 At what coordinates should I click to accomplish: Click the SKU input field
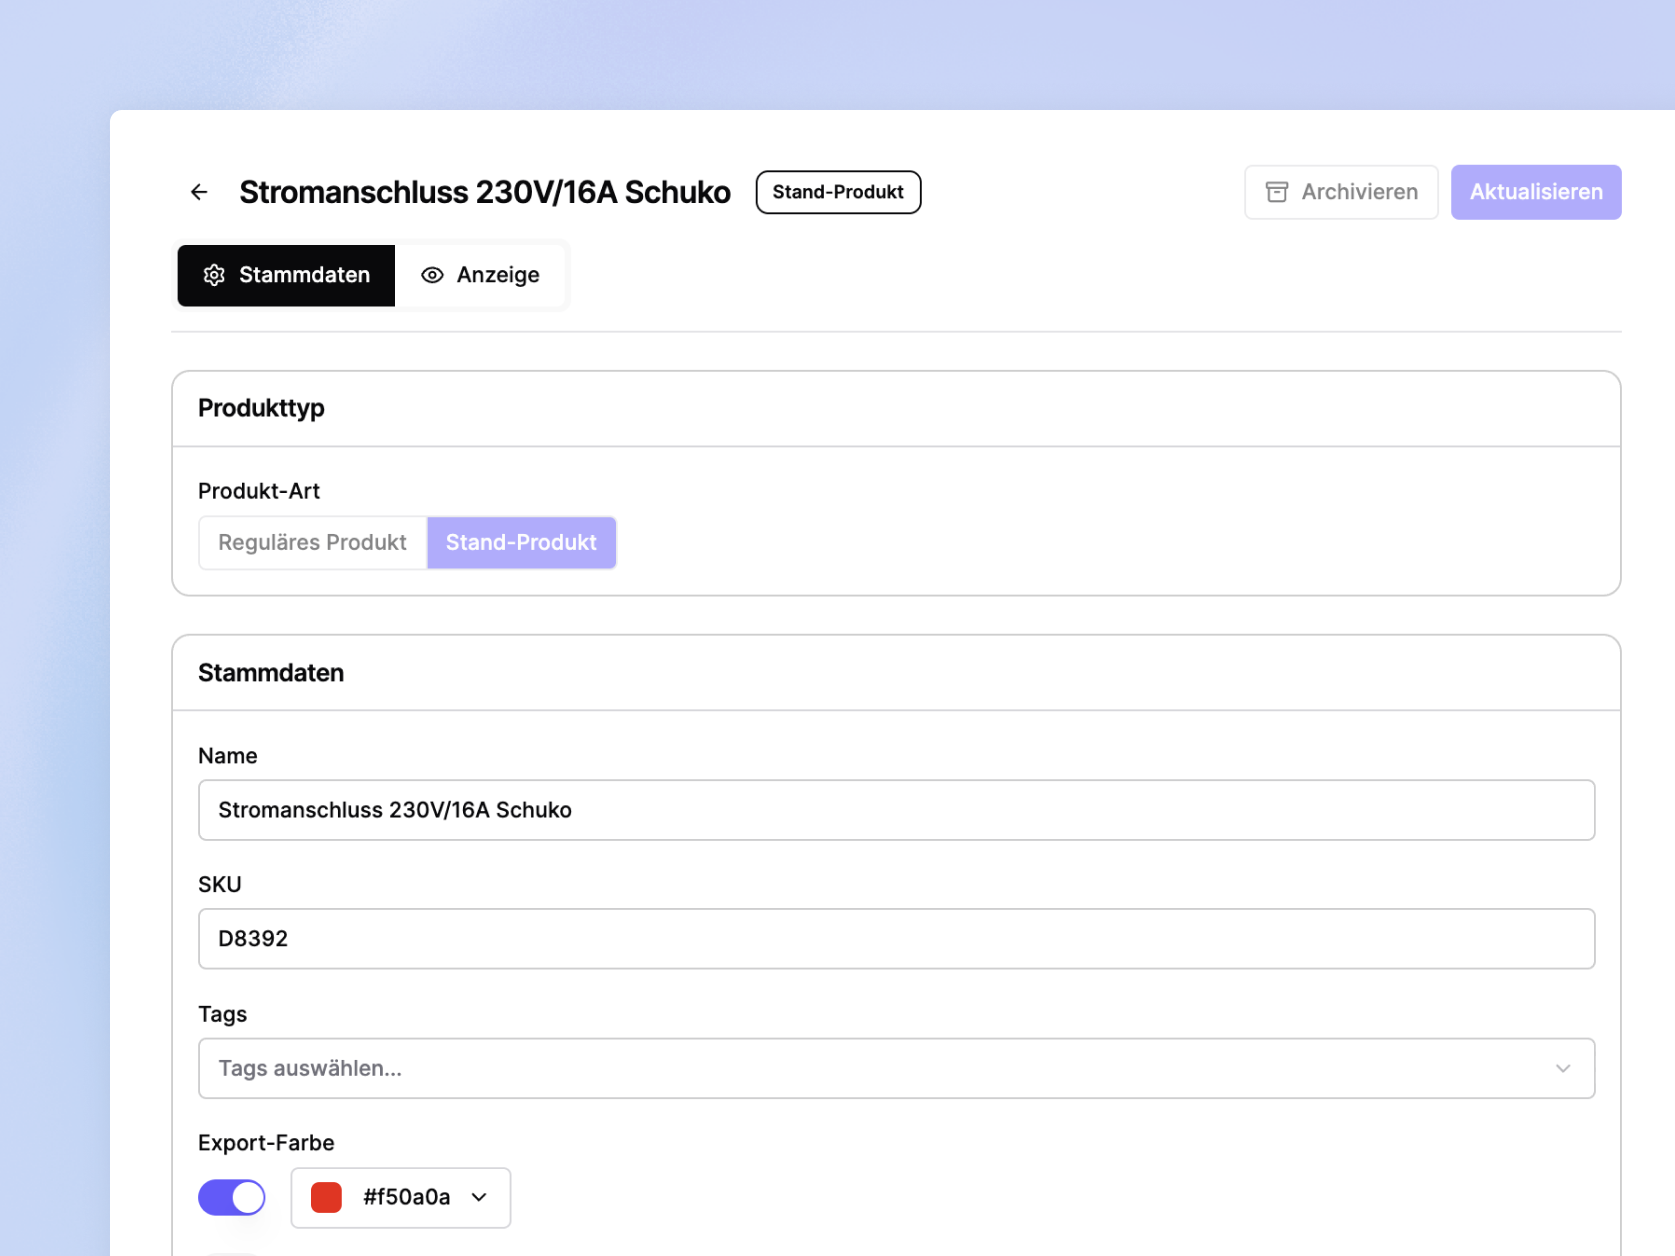pos(896,938)
